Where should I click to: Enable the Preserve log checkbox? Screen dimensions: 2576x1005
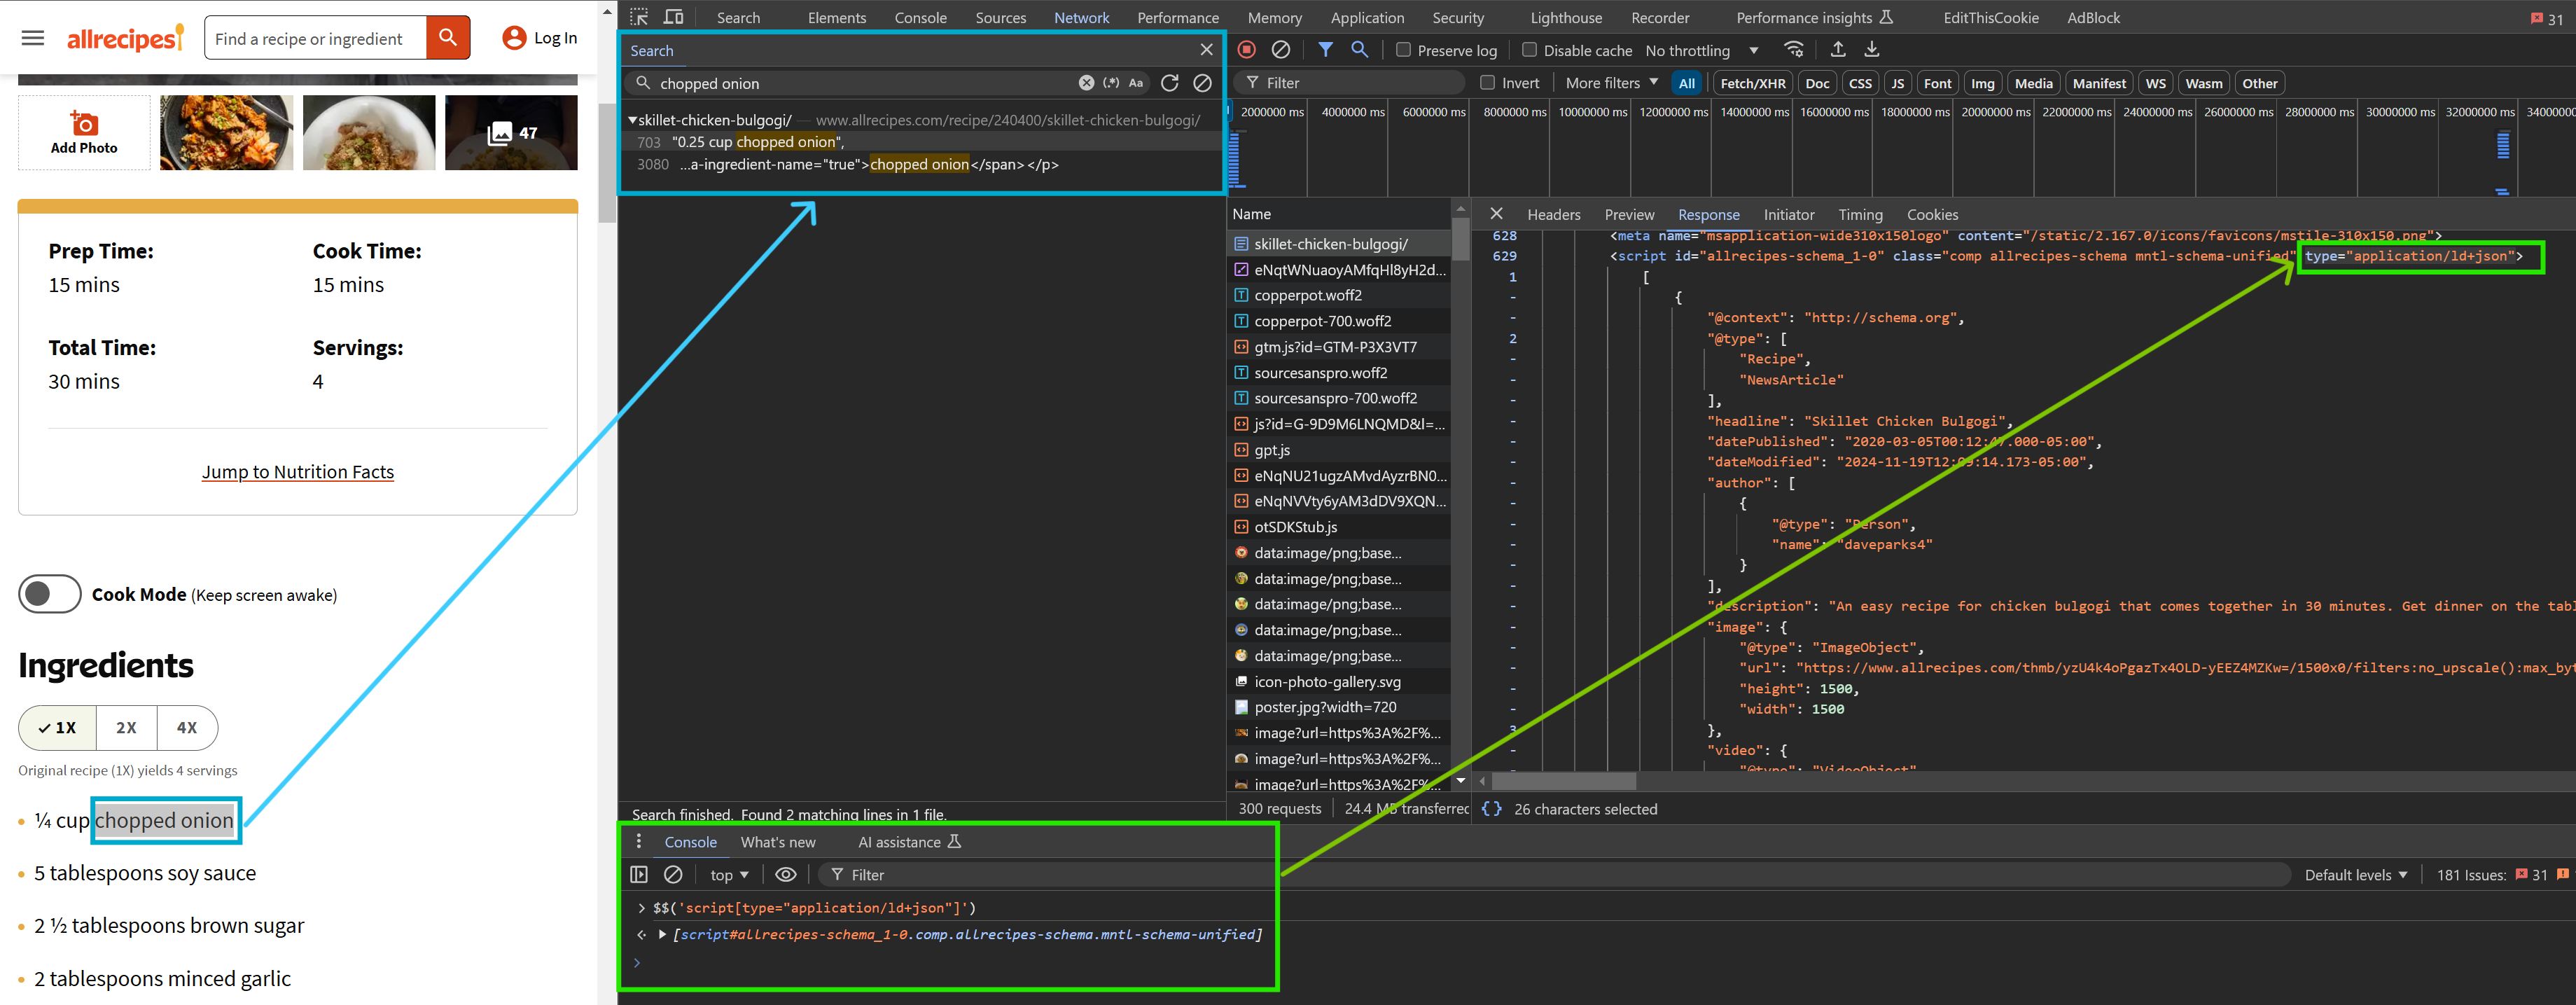[x=1404, y=49]
